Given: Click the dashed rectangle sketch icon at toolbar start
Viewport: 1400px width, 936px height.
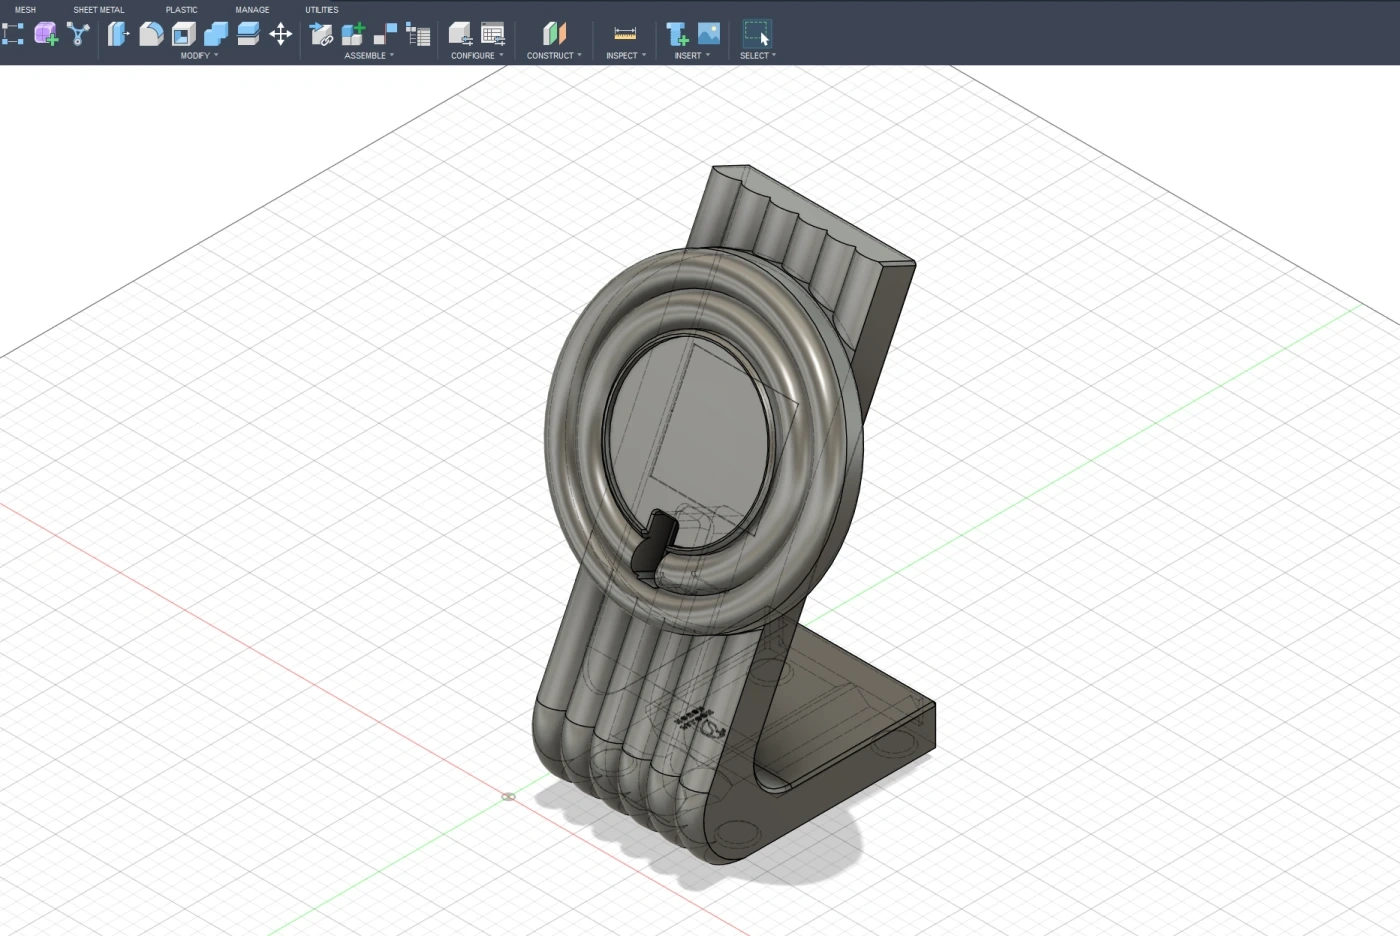Looking at the screenshot, I should click(13, 34).
